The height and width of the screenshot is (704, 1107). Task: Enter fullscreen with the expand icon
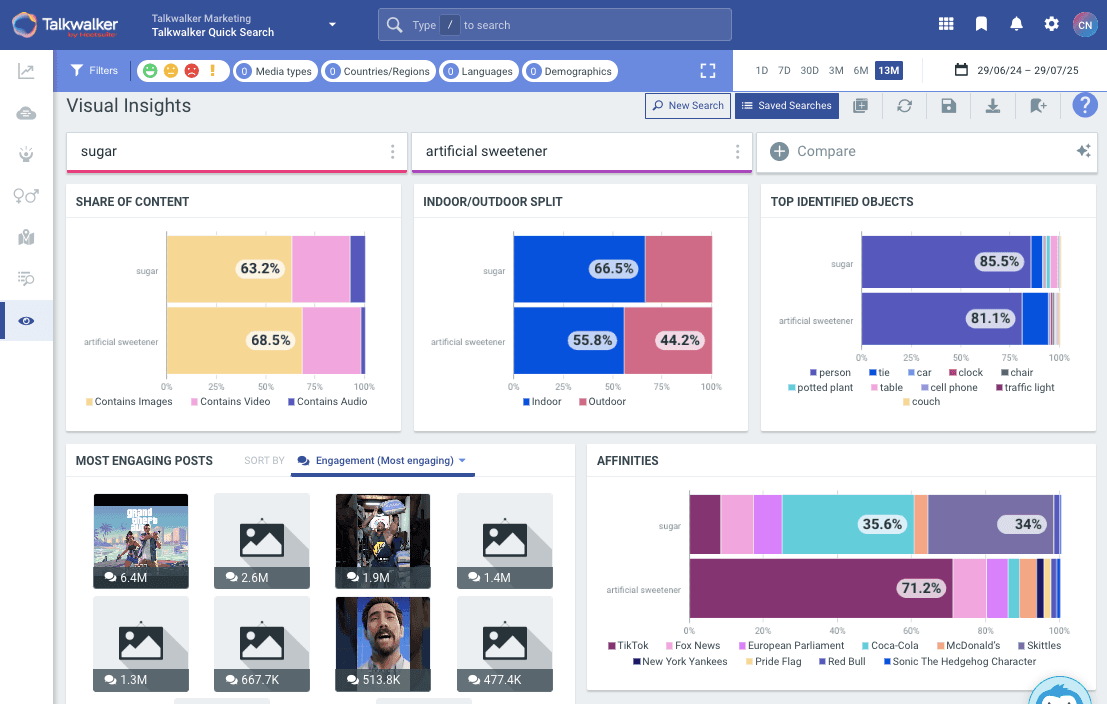tap(708, 71)
